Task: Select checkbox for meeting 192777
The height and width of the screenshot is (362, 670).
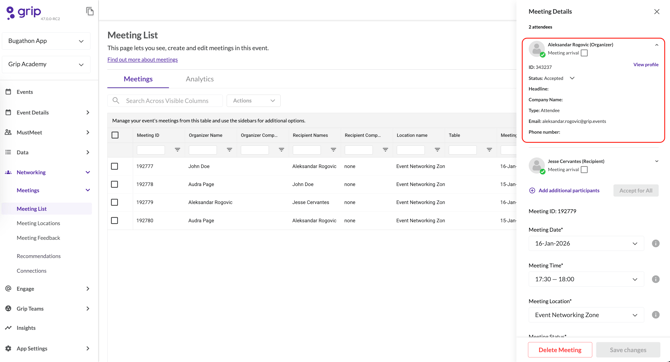Action: [x=115, y=166]
